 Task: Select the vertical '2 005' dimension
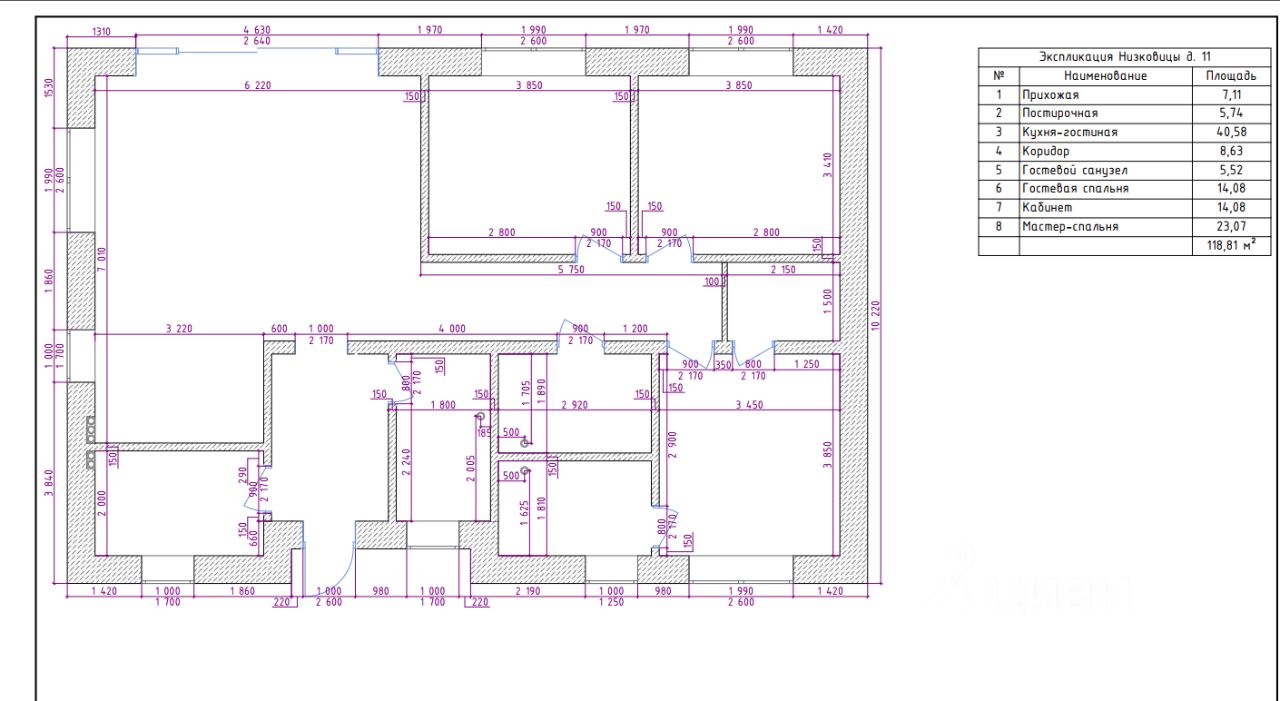(x=470, y=466)
